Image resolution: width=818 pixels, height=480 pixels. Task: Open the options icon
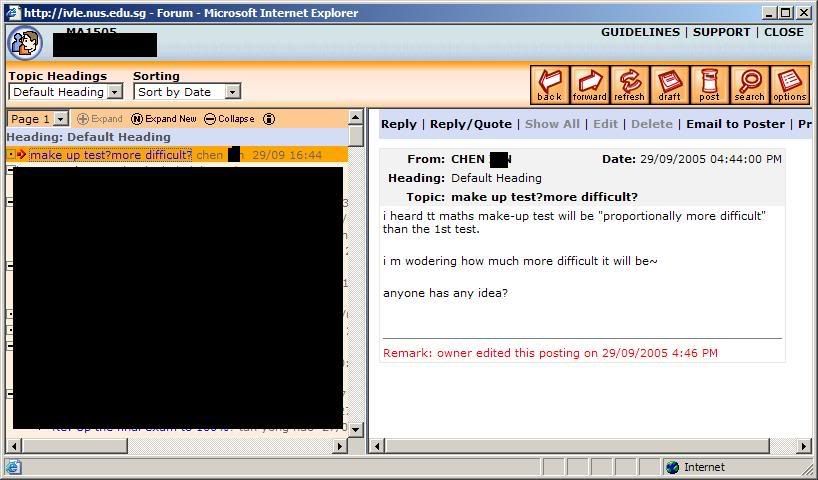click(x=789, y=85)
